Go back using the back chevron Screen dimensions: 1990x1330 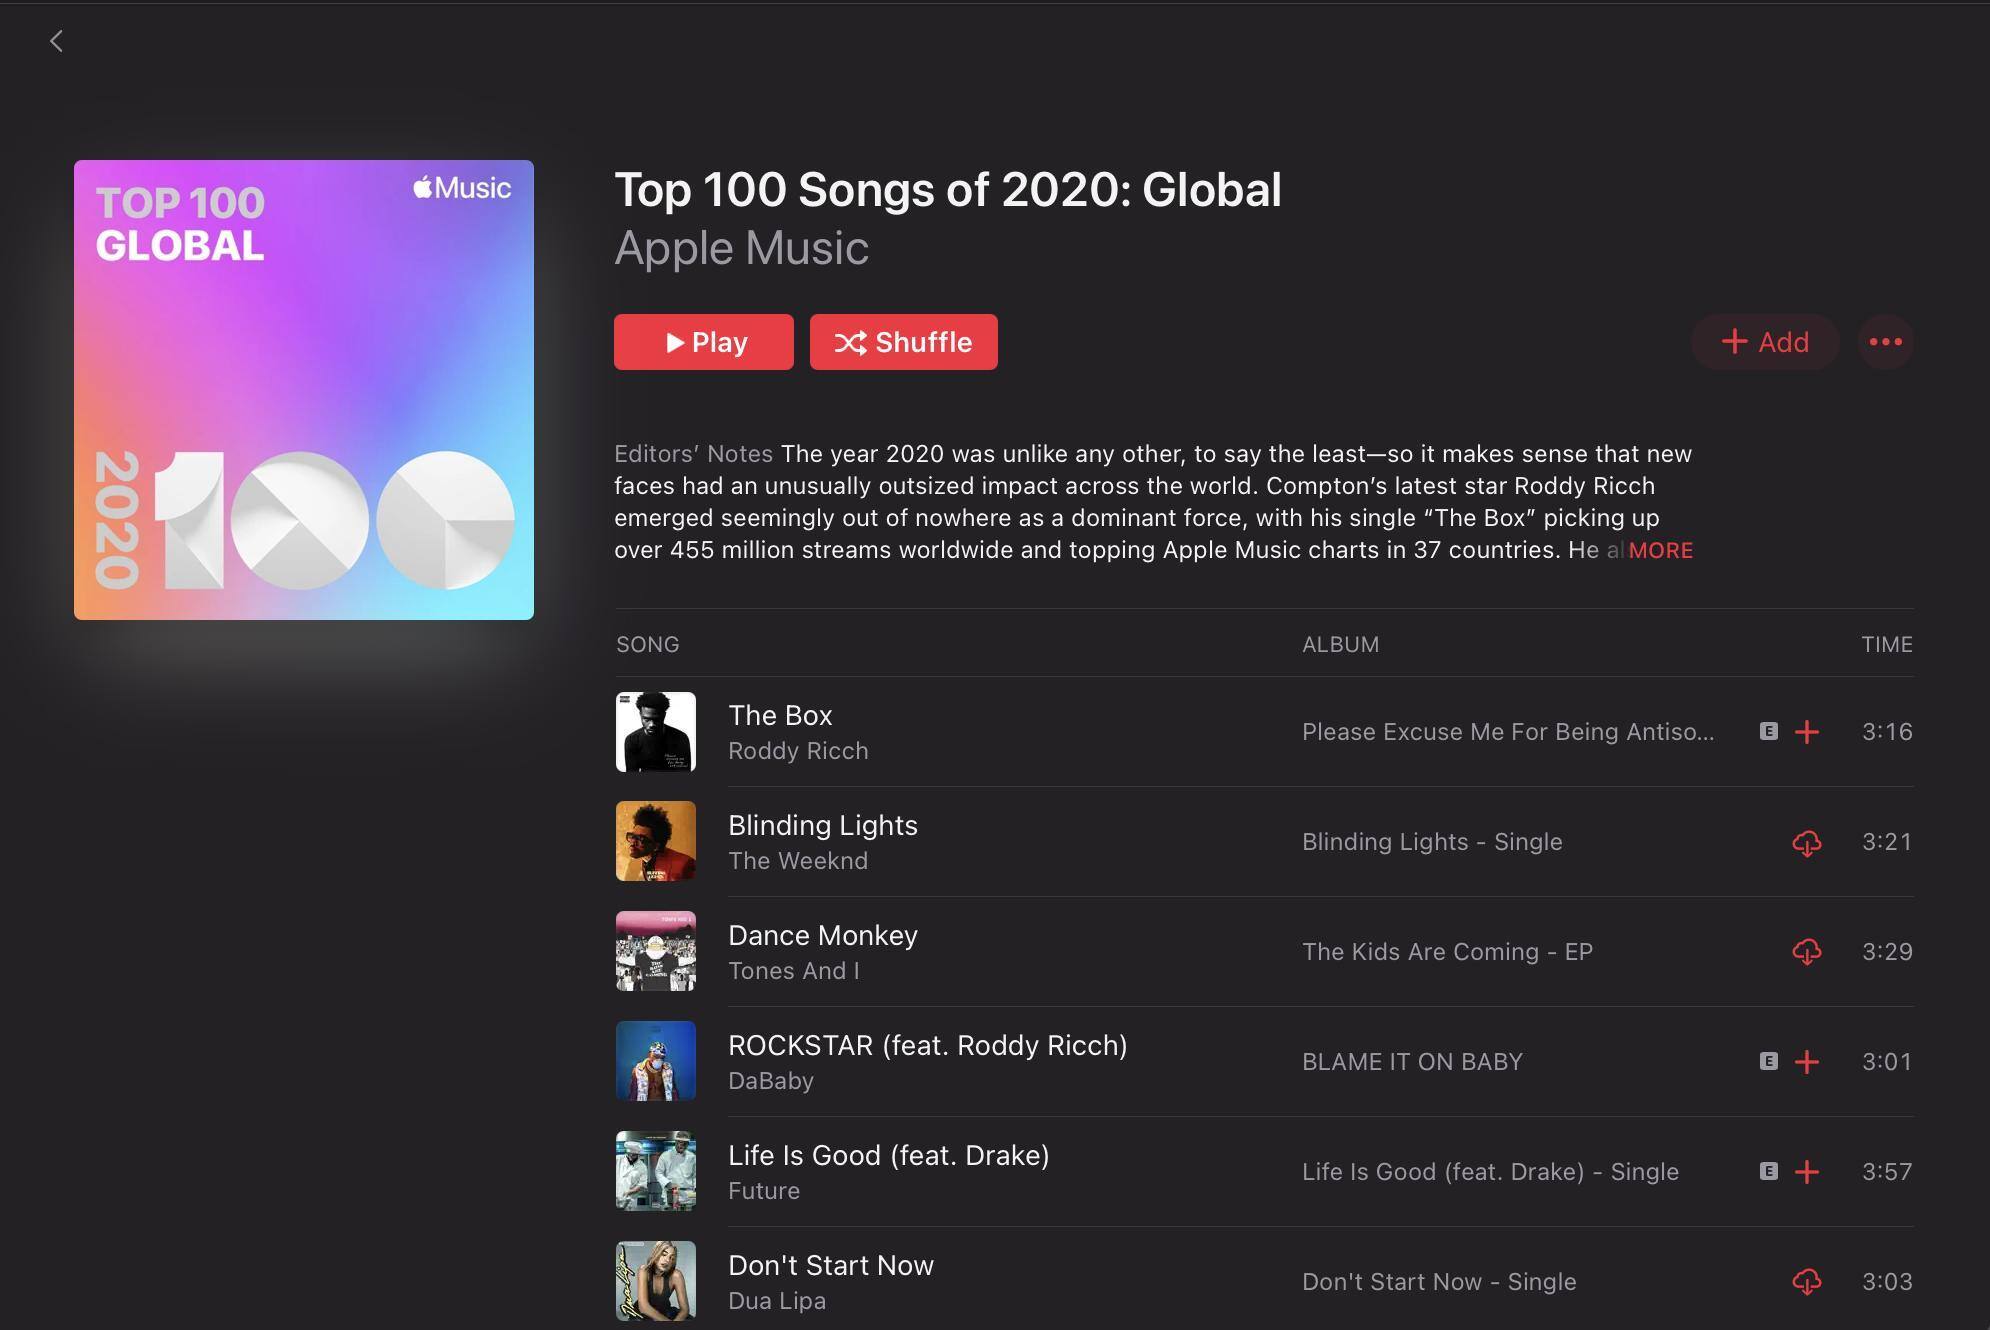click(56, 41)
